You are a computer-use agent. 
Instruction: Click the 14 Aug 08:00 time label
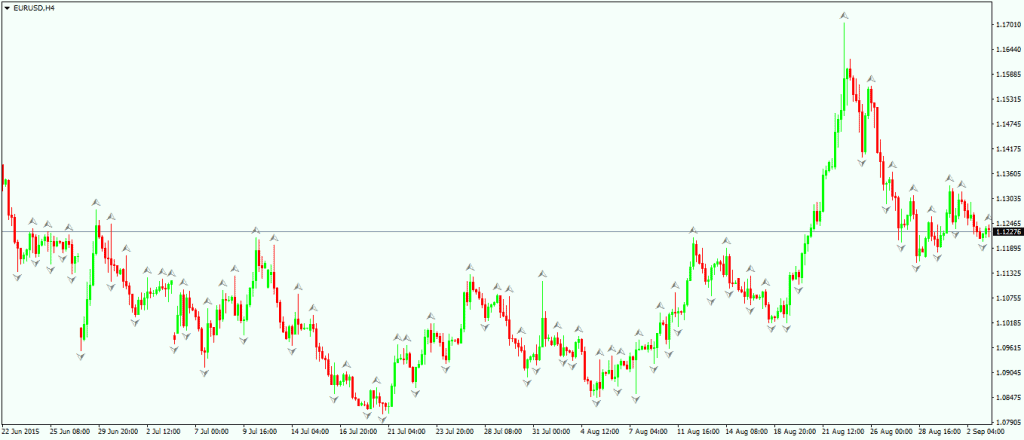746,432
